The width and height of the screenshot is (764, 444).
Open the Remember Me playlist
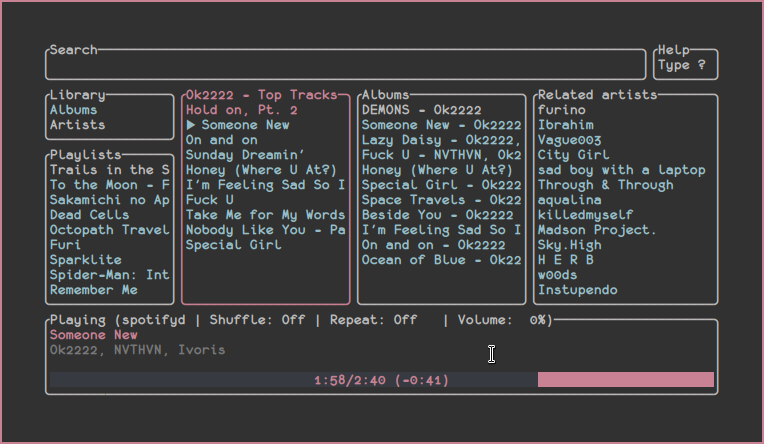(x=94, y=290)
